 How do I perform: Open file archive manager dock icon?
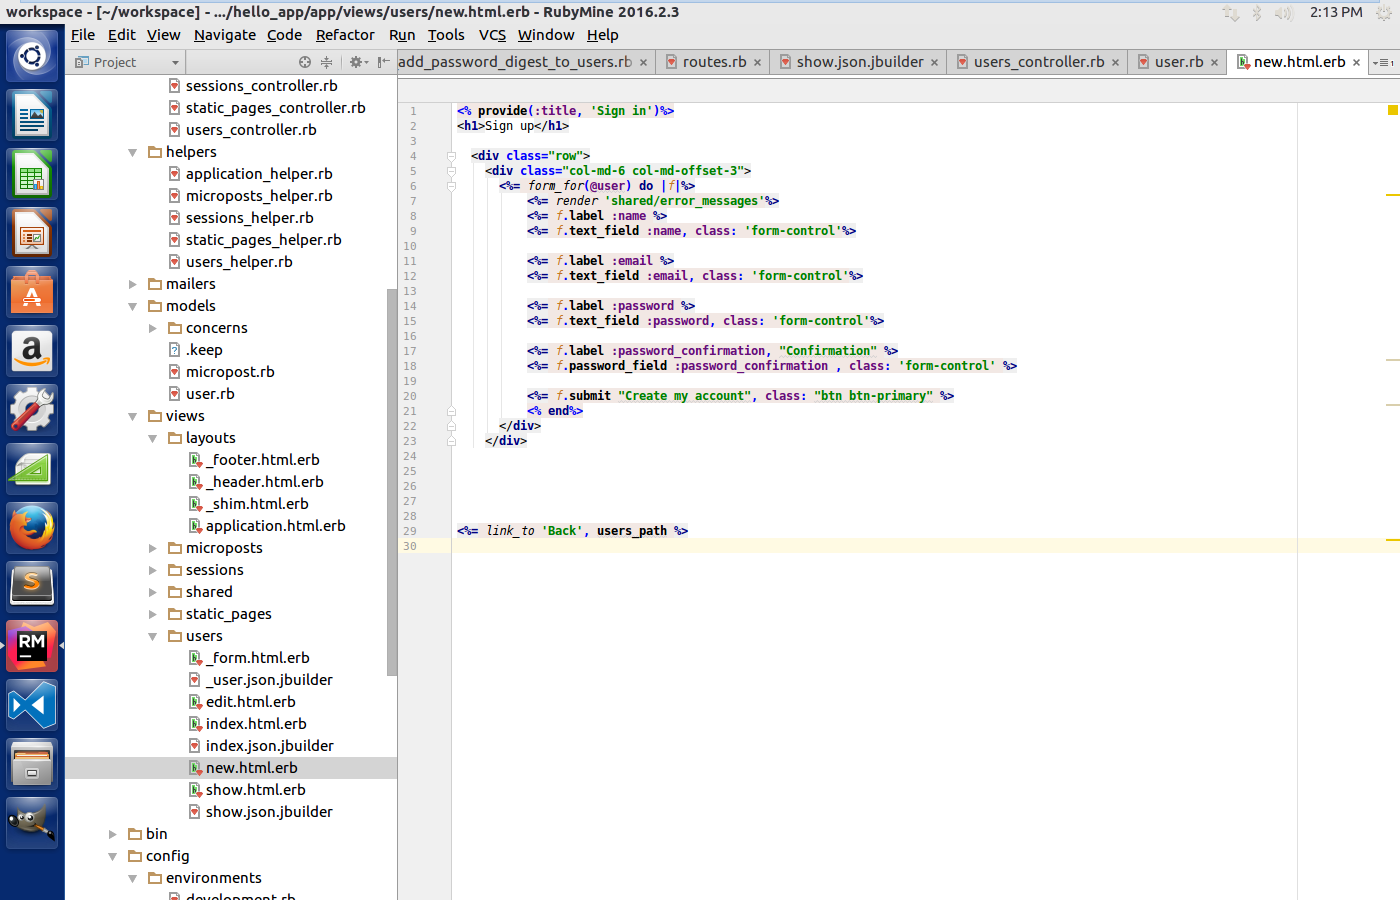coord(32,764)
